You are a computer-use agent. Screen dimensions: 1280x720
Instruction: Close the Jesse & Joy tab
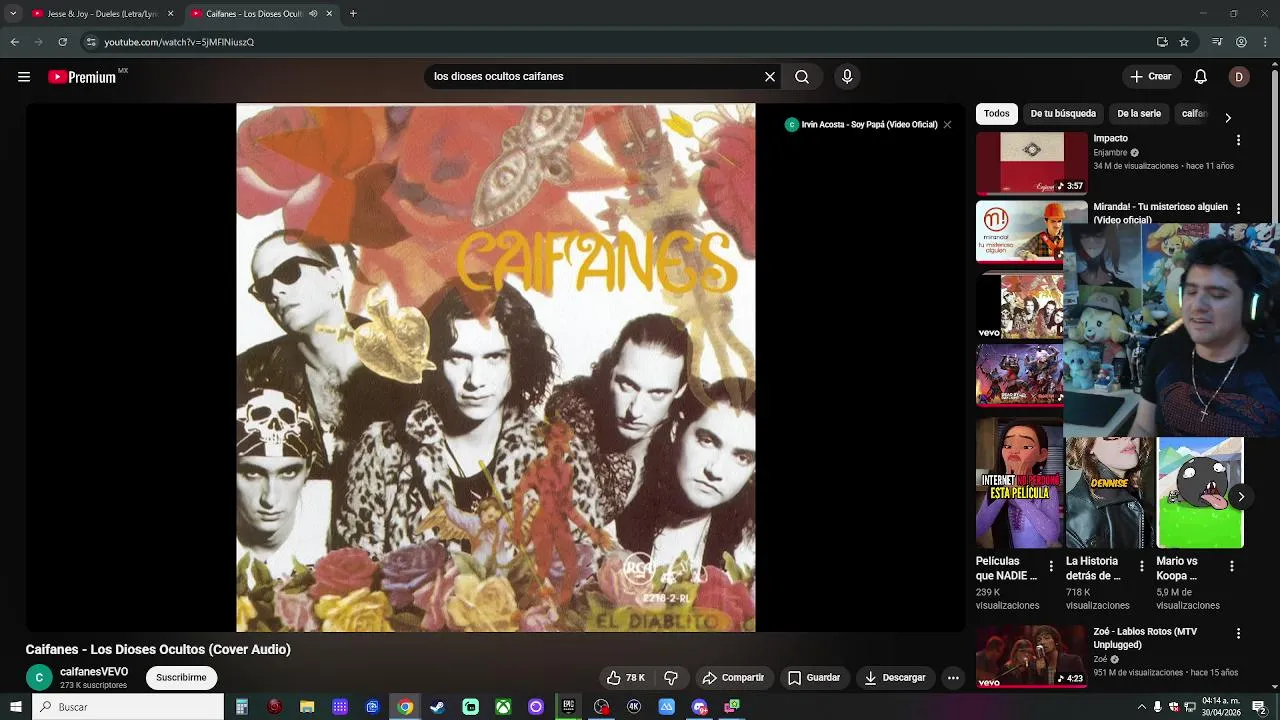[x=171, y=14]
